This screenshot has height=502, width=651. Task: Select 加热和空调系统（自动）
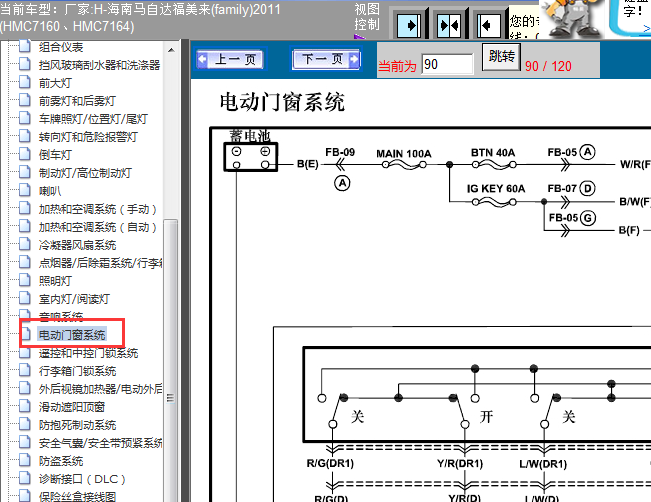tap(98, 227)
